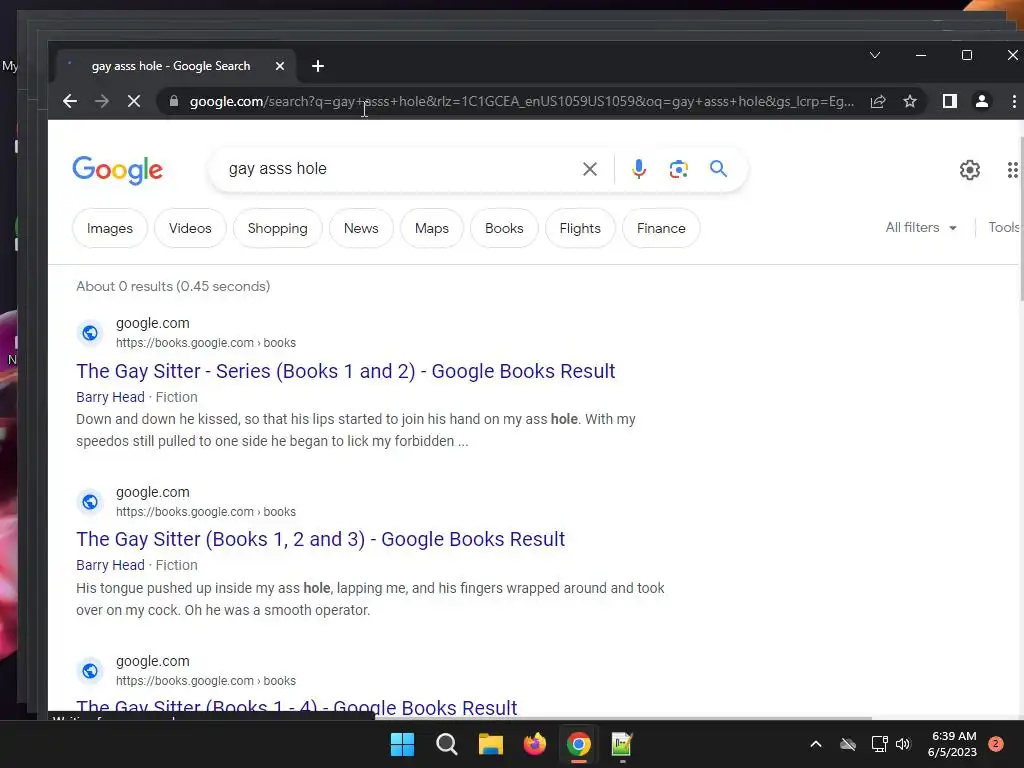Click 'About 0 results' stats text
The height and width of the screenshot is (768, 1024).
173,286
